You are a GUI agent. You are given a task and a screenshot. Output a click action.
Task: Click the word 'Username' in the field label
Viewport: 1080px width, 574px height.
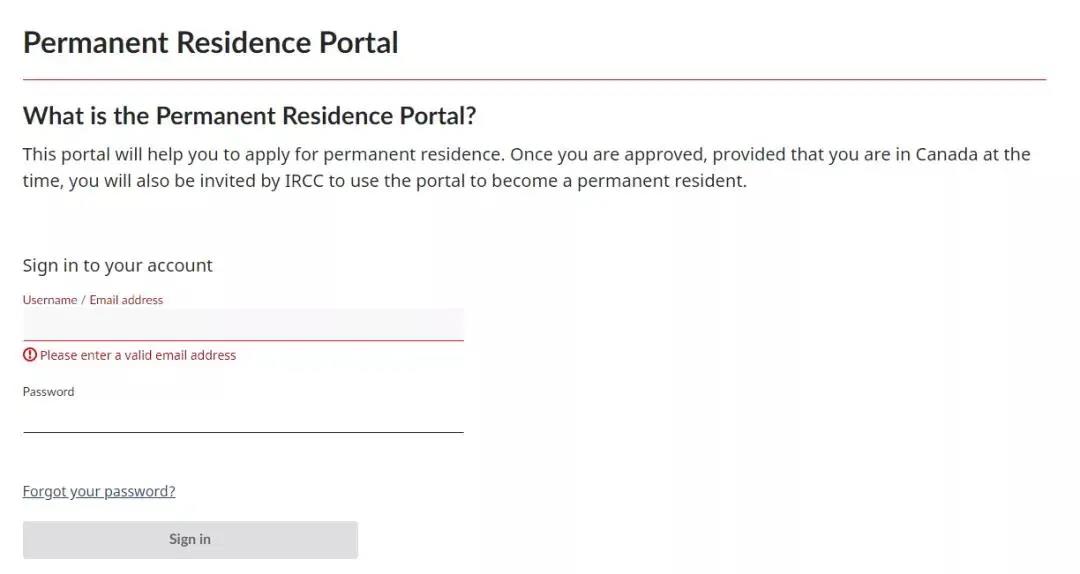50,300
